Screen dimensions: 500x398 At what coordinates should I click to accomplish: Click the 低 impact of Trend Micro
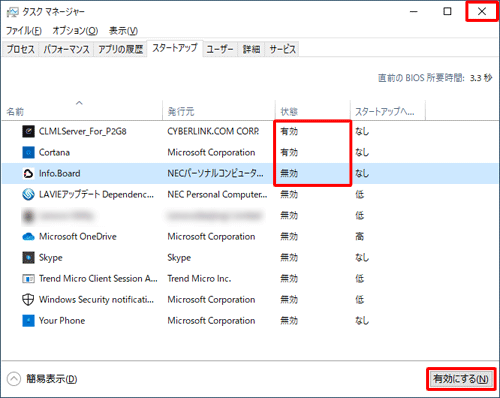360,279
